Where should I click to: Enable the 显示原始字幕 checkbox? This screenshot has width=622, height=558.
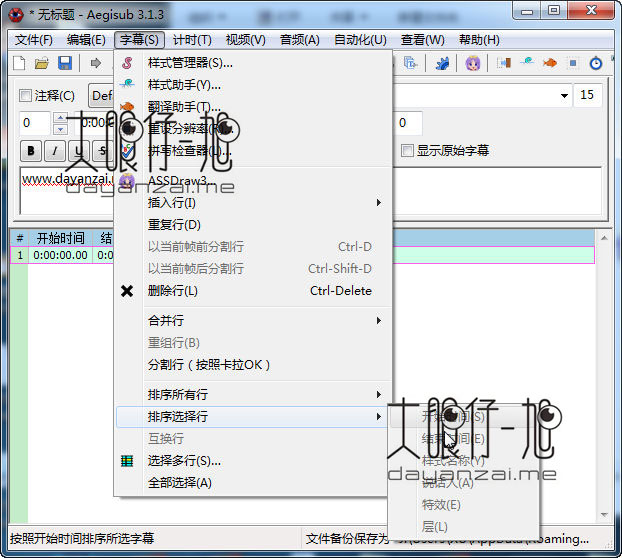(x=407, y=151)
